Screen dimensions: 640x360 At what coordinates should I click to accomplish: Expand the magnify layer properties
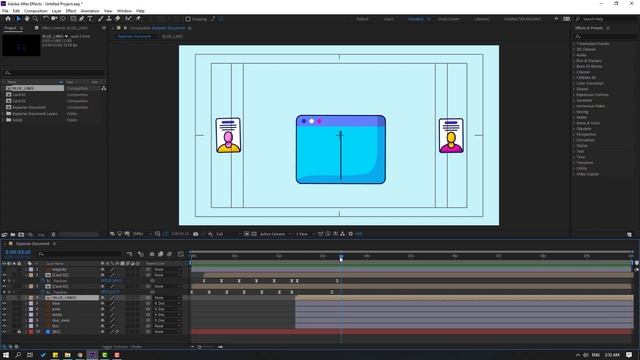tap(26, 269)
